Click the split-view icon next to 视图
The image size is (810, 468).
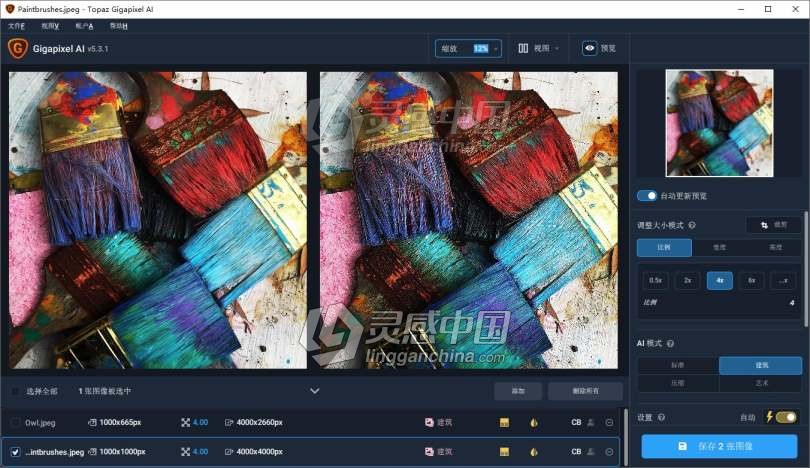coord(523,48)
